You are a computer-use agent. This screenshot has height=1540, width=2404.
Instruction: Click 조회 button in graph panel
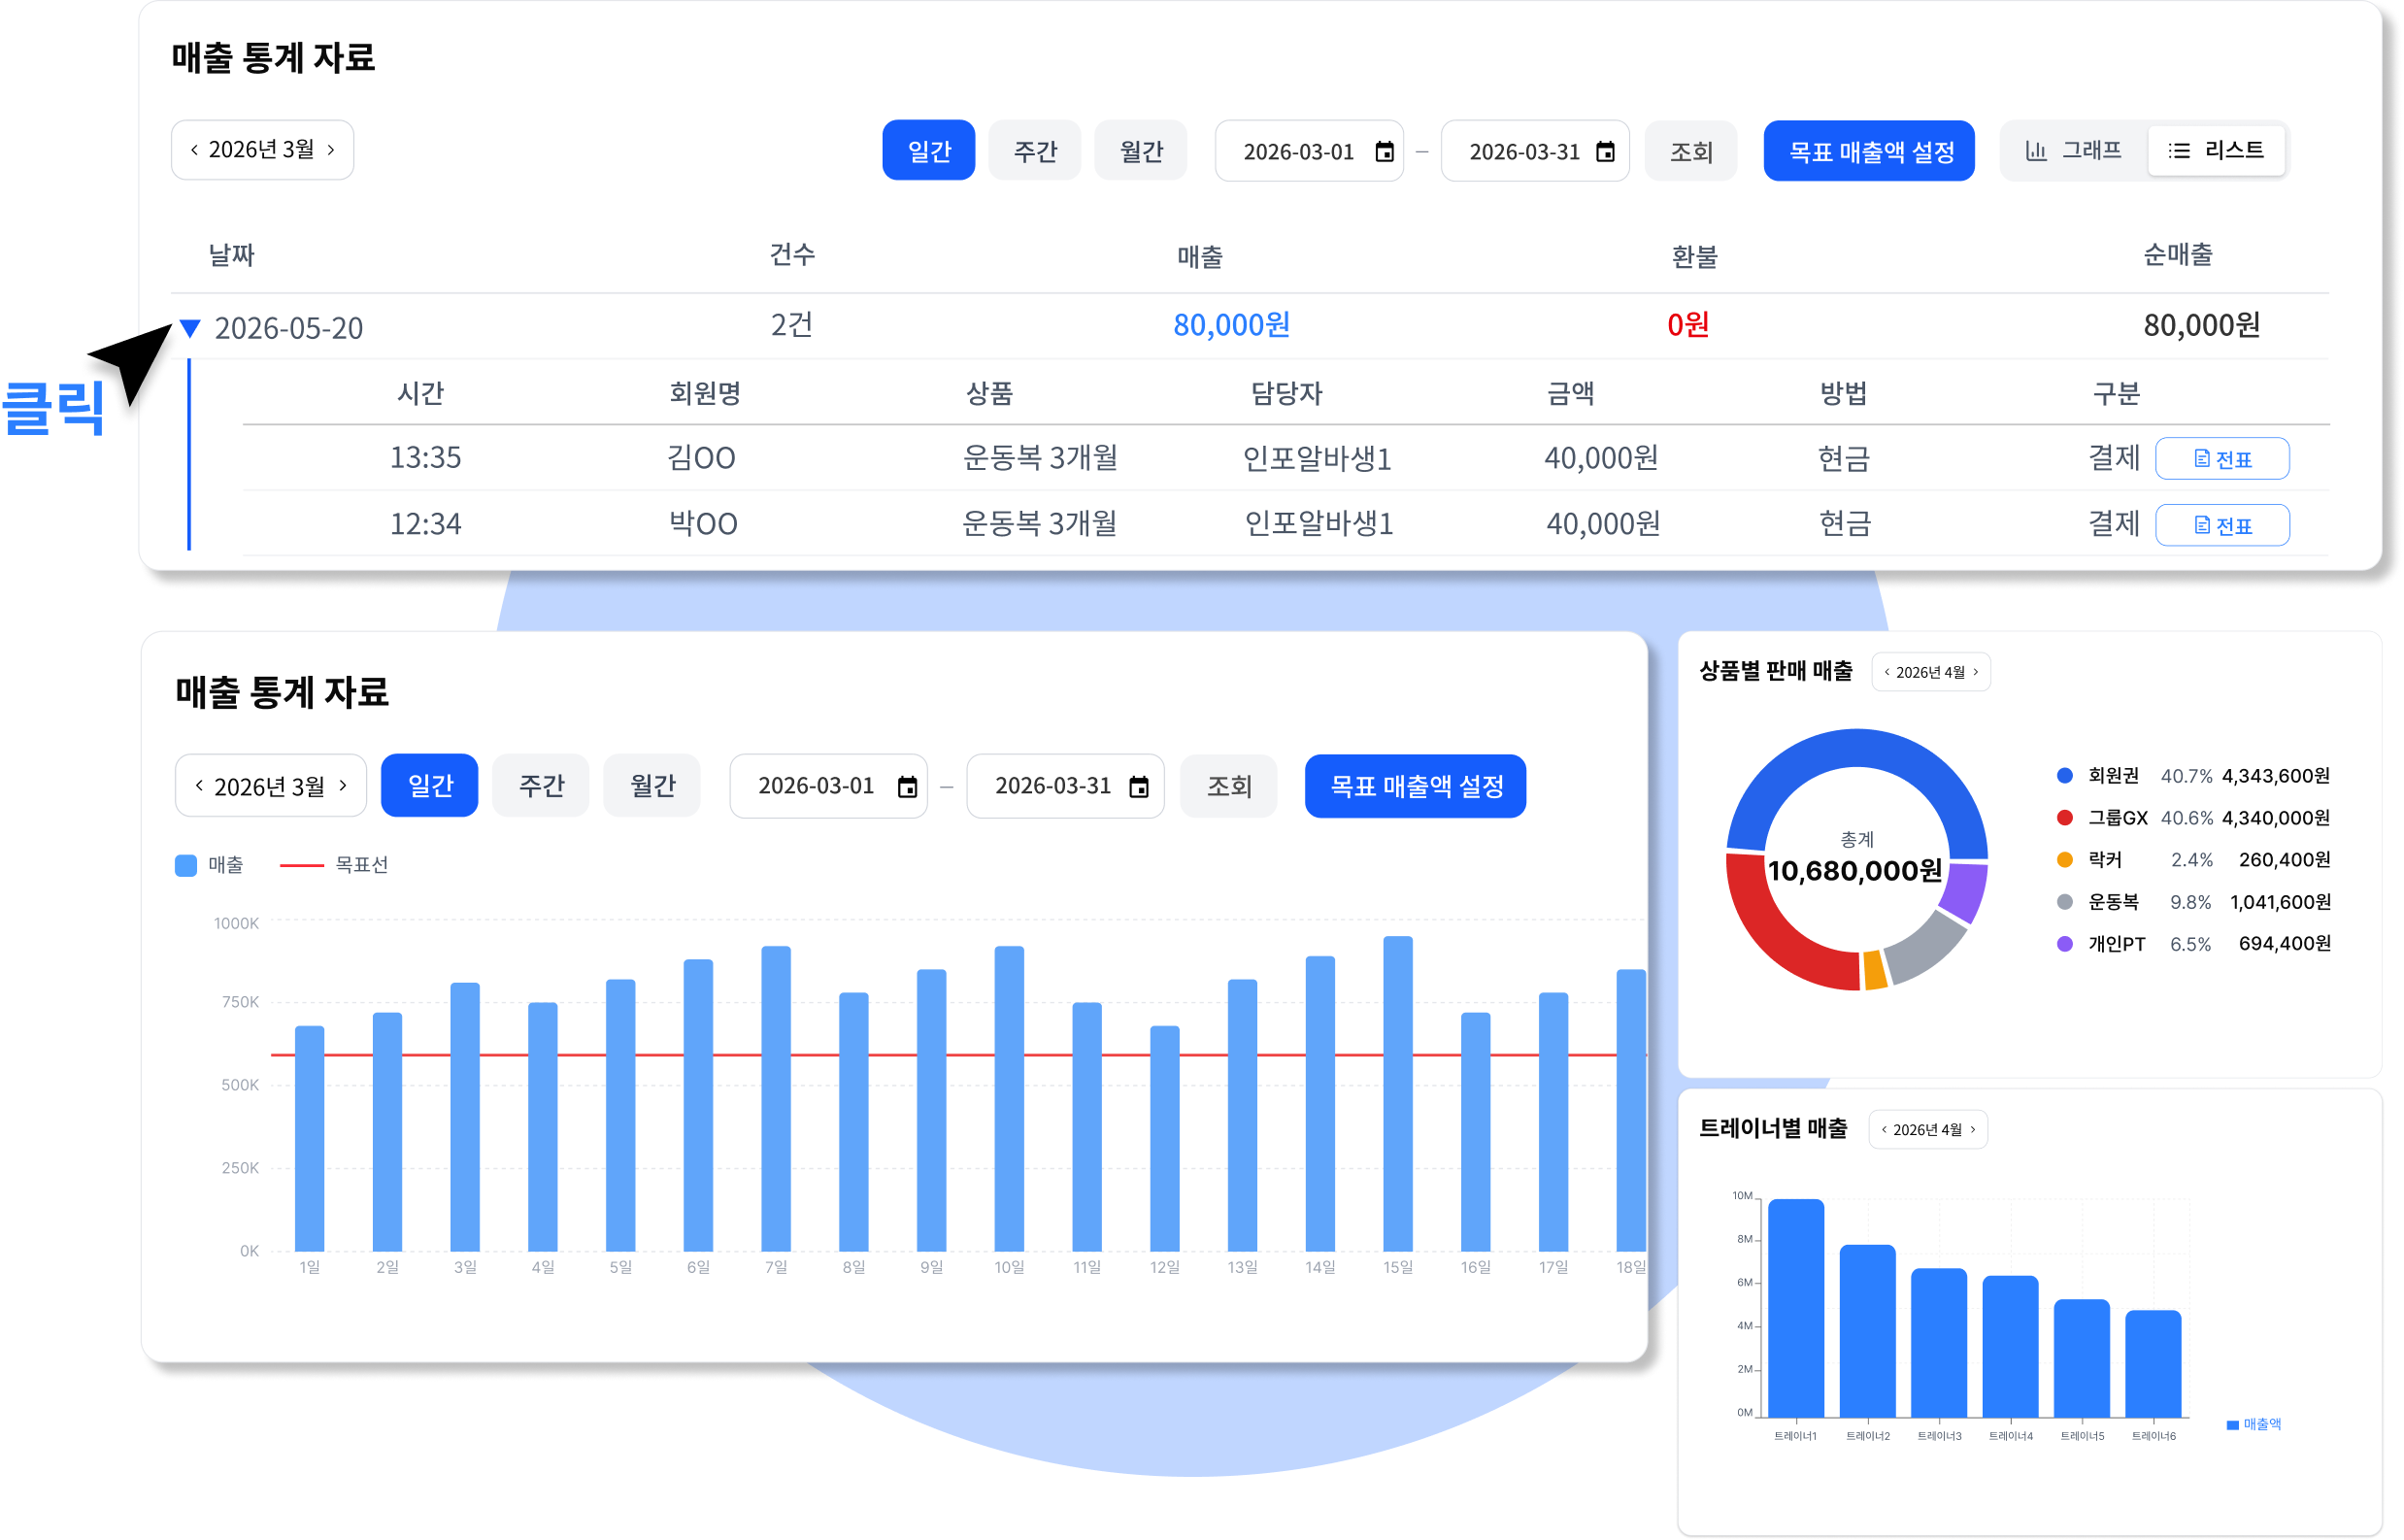point(1229,786)
